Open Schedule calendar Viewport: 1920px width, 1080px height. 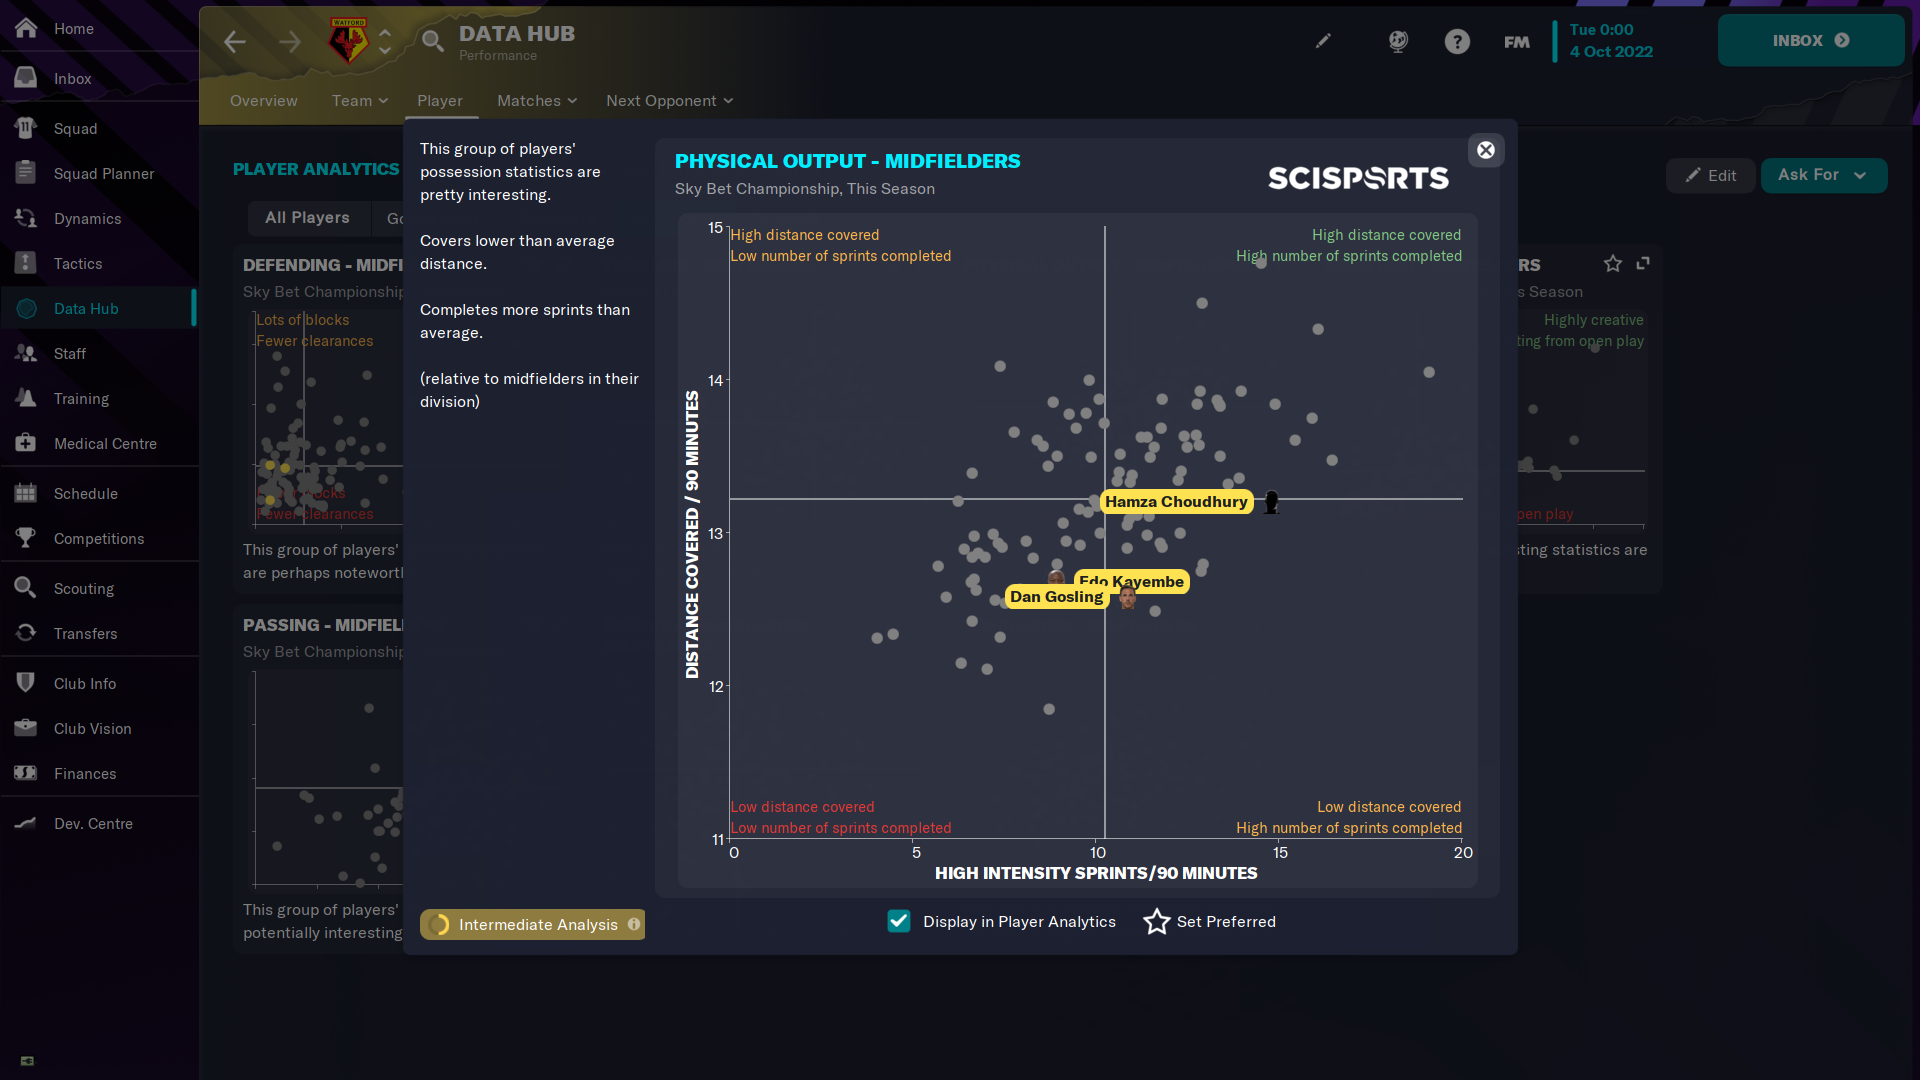99,493
